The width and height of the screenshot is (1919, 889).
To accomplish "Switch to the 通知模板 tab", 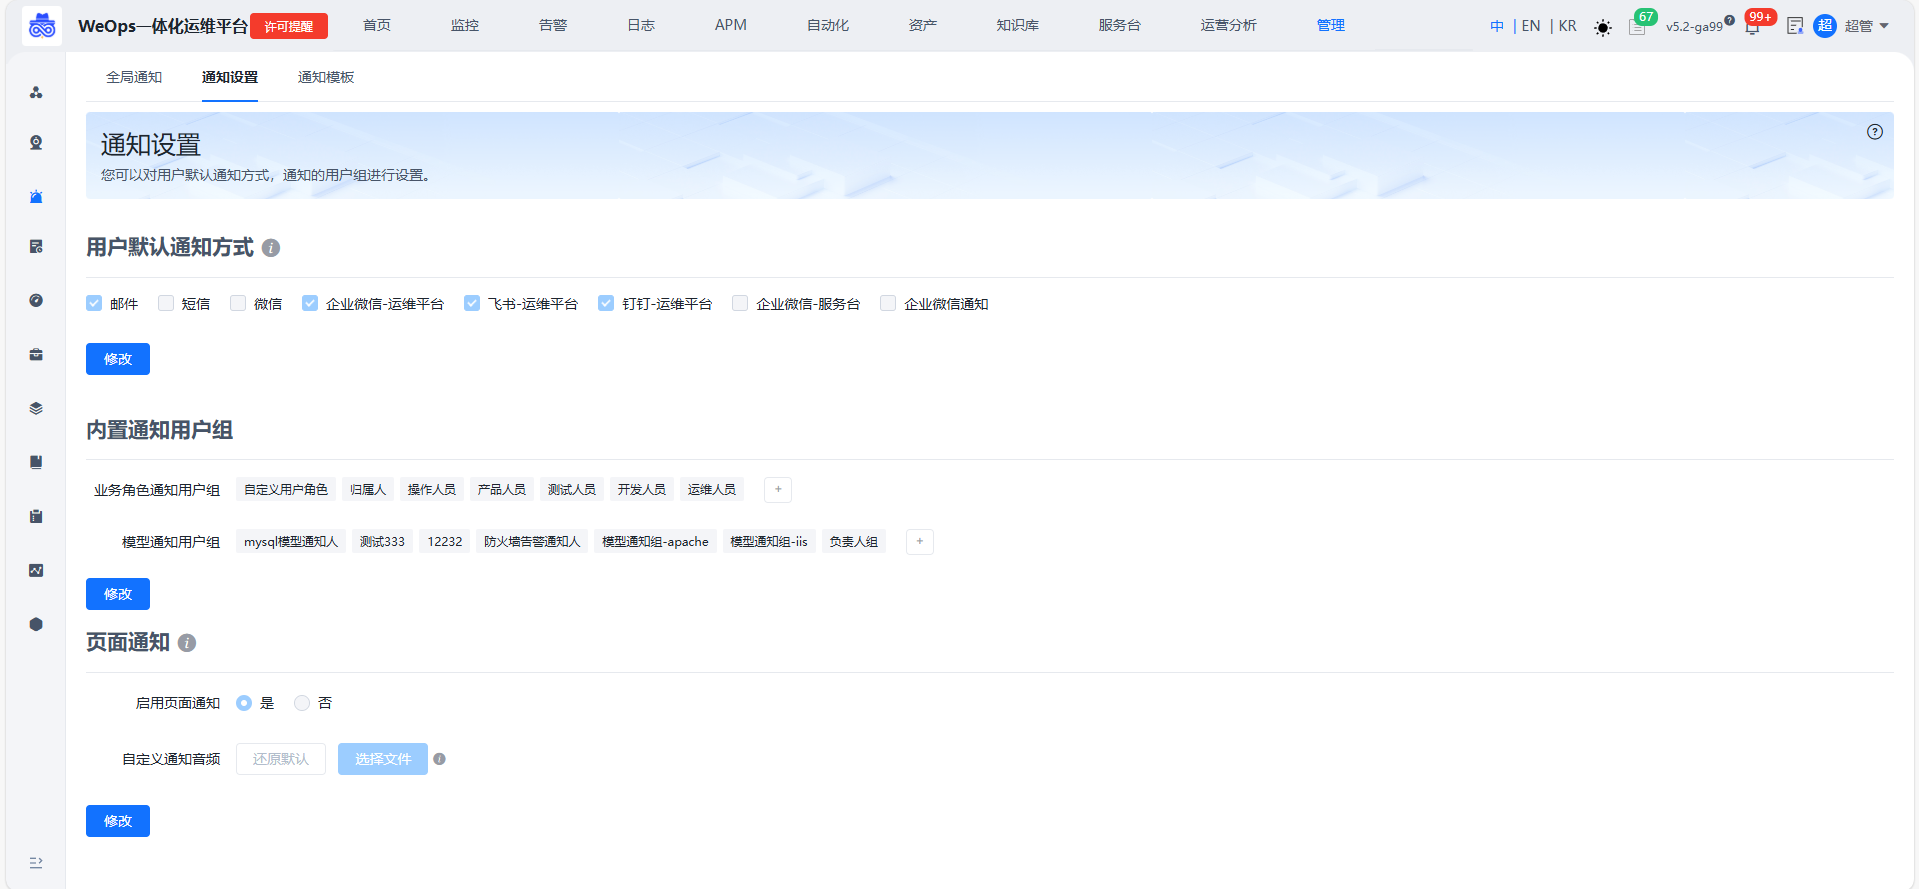I will click(x=326, y=77).
